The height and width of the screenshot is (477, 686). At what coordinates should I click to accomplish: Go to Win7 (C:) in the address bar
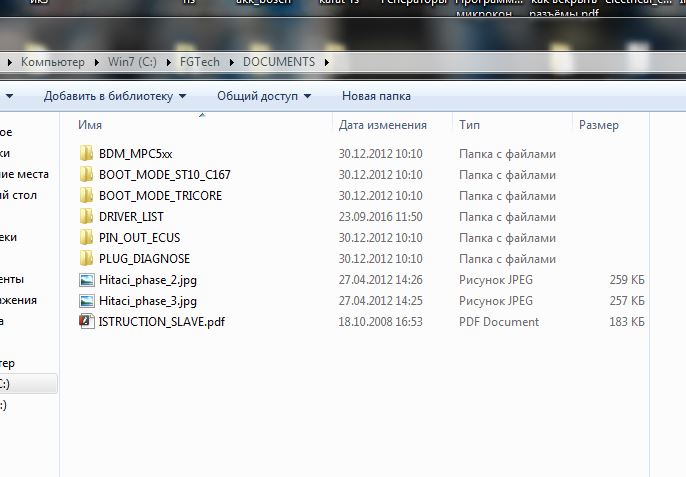[x=132, y=62]
